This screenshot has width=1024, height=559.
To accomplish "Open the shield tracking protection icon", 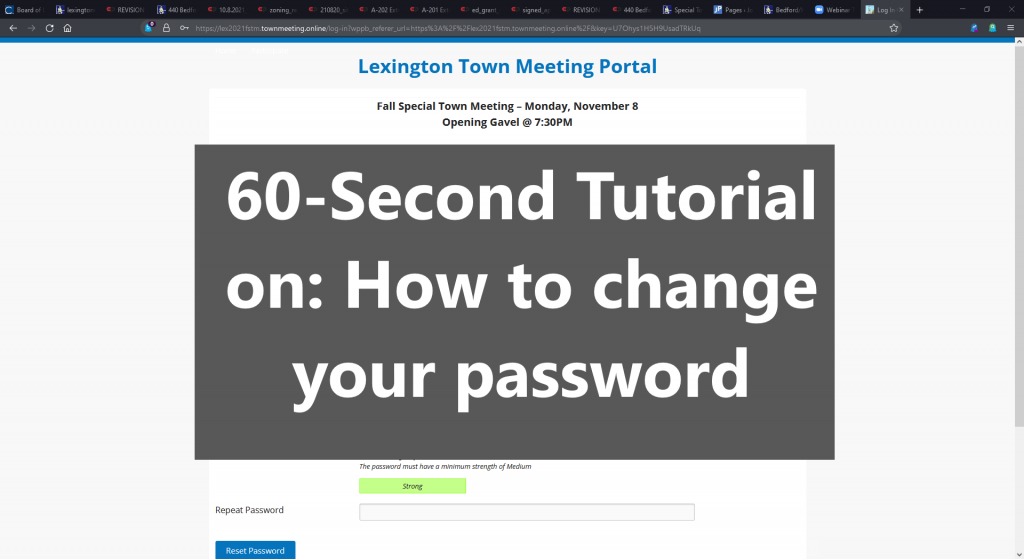I will coord(149,27).
